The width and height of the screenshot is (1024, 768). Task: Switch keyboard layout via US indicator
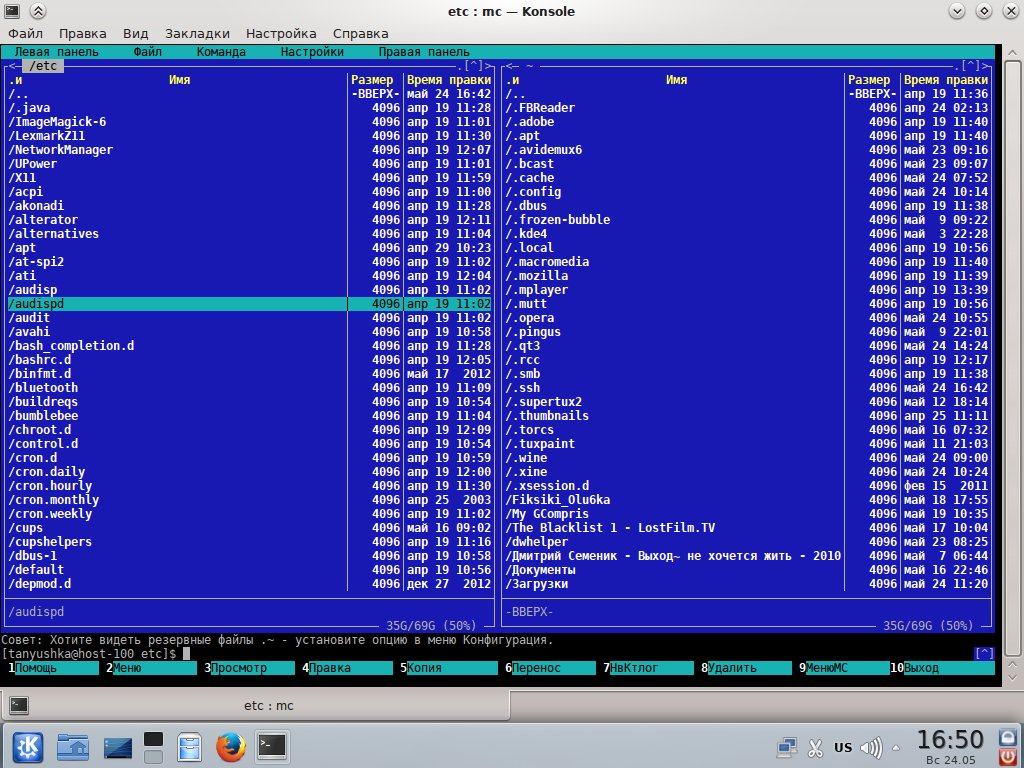pos(843,747)
